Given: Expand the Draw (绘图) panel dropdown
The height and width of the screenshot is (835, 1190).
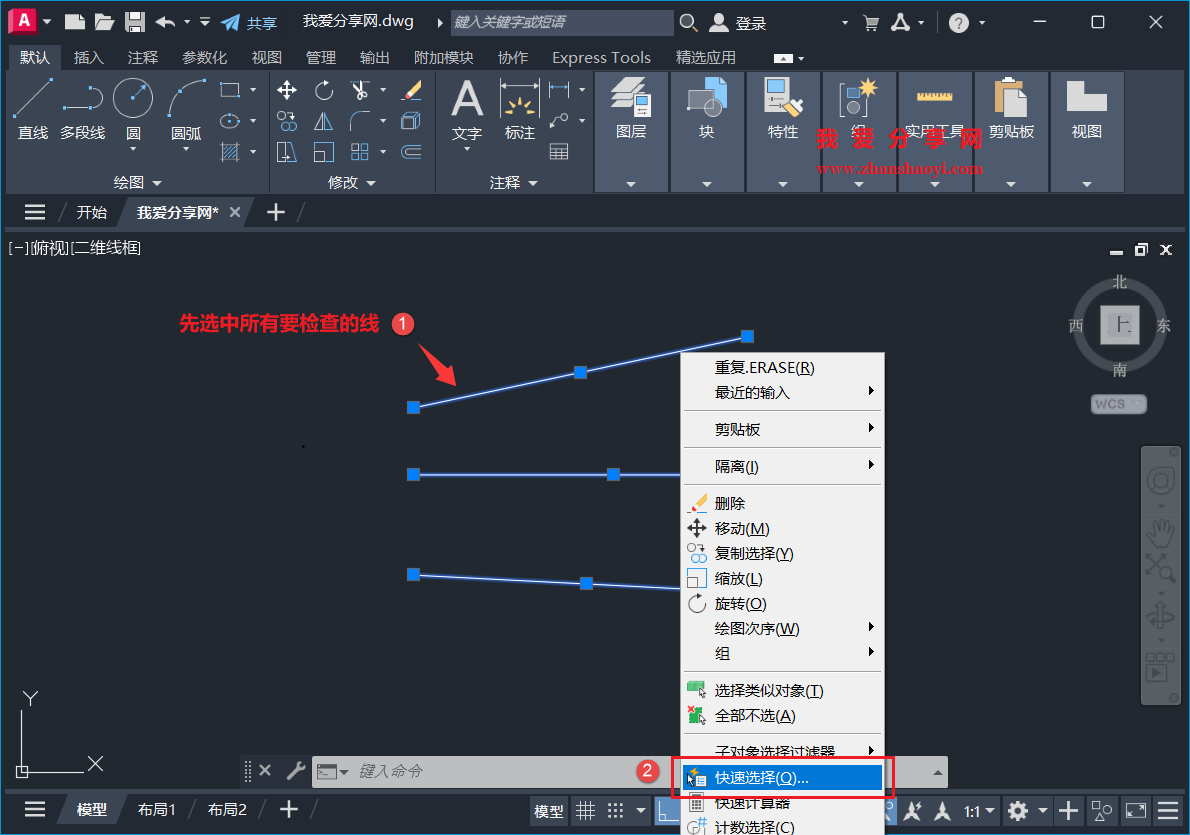Looking at the screenshot, I should pyautogui.click(x=137, y=182).
